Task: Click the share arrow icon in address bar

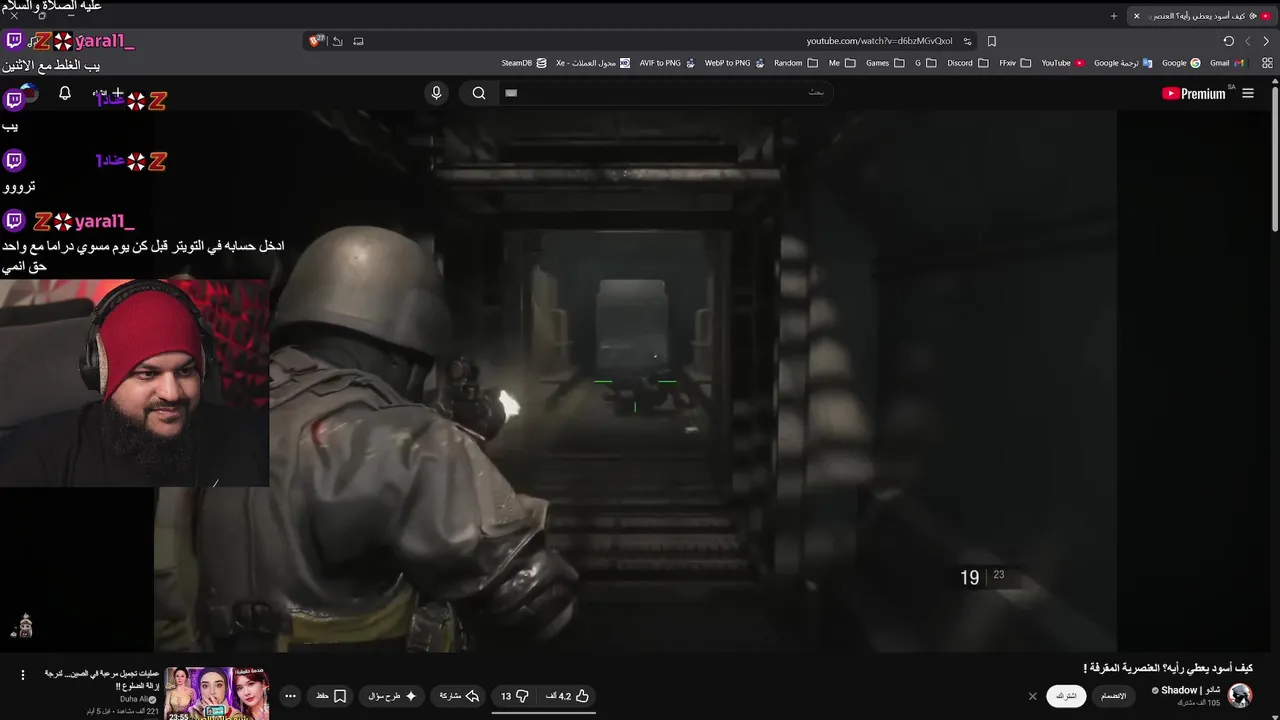Action: coord(338,41)
